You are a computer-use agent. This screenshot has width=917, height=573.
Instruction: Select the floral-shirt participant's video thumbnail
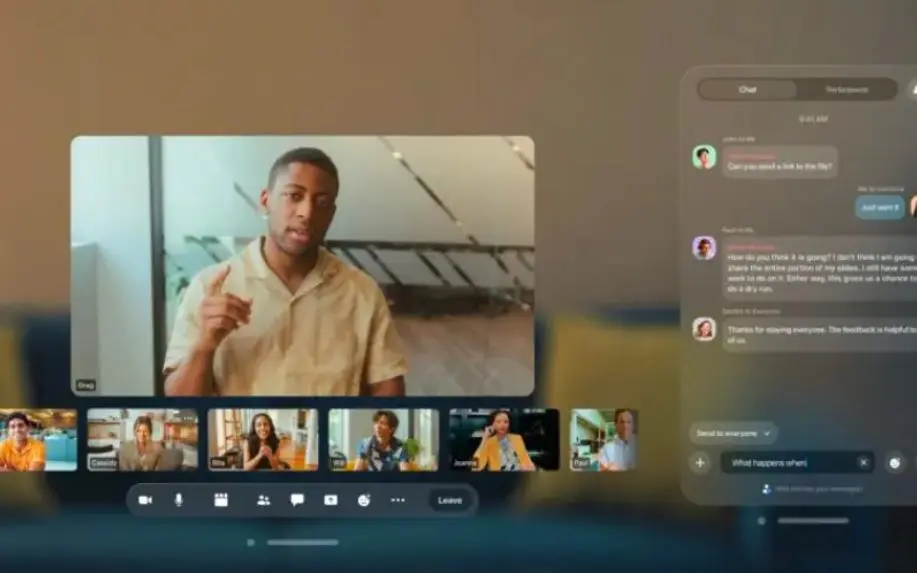[384, 440]
